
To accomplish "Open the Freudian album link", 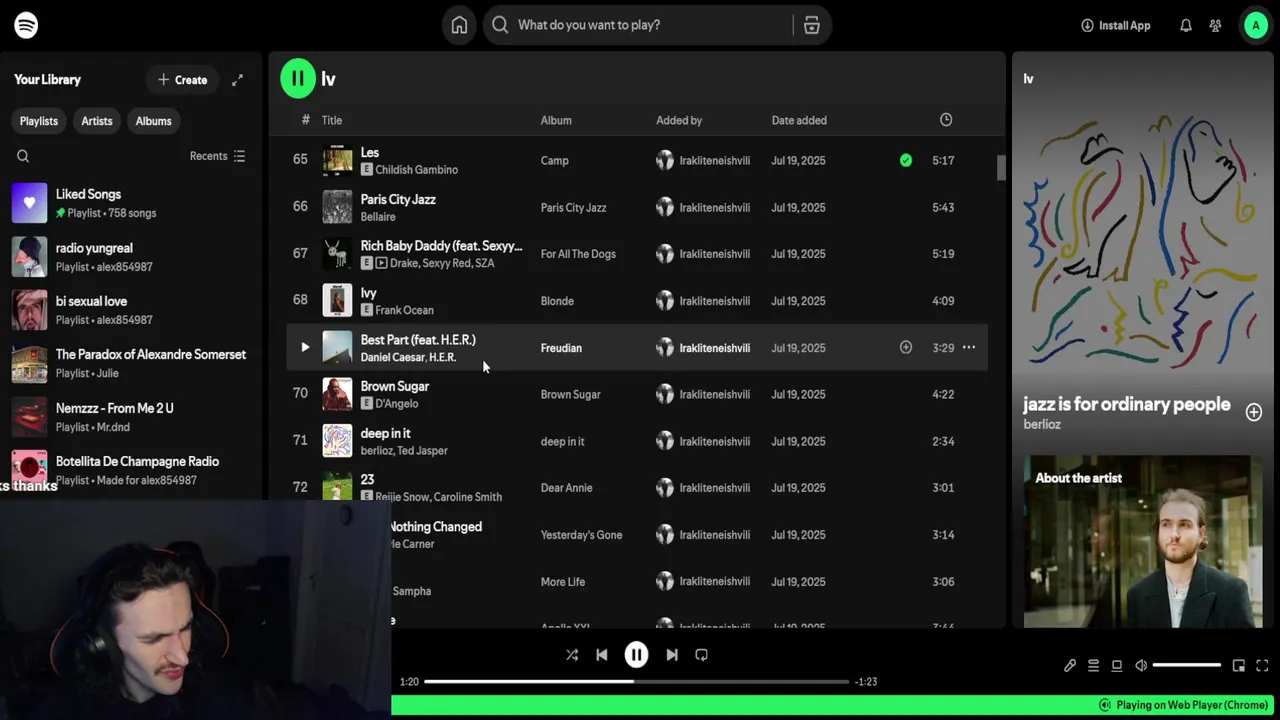I will pyautogui.click(x=561, y=348).
